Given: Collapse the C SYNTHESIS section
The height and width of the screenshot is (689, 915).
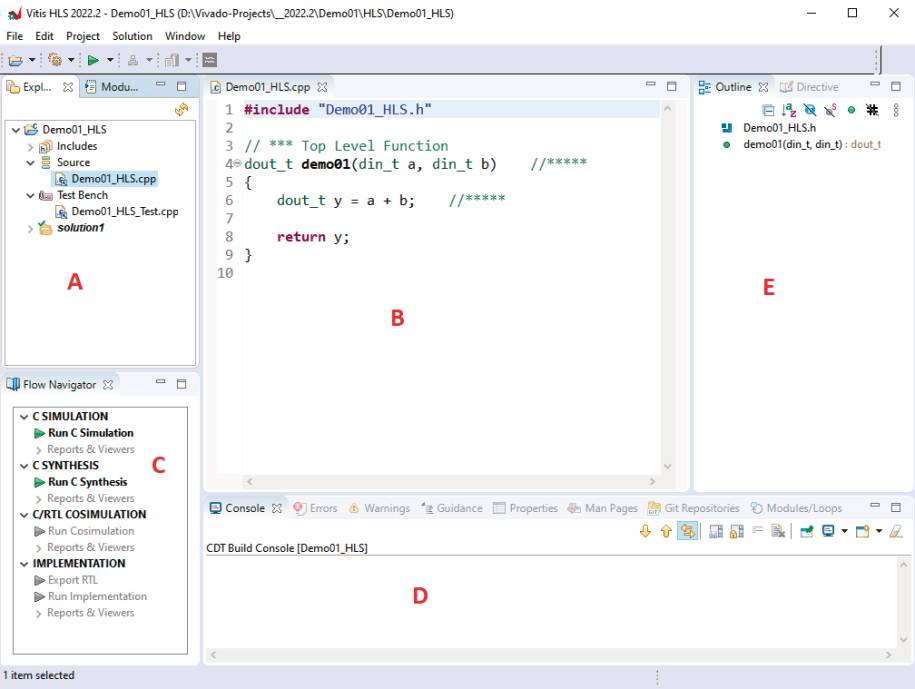Looking at the screenshot, I should [24, 466].
